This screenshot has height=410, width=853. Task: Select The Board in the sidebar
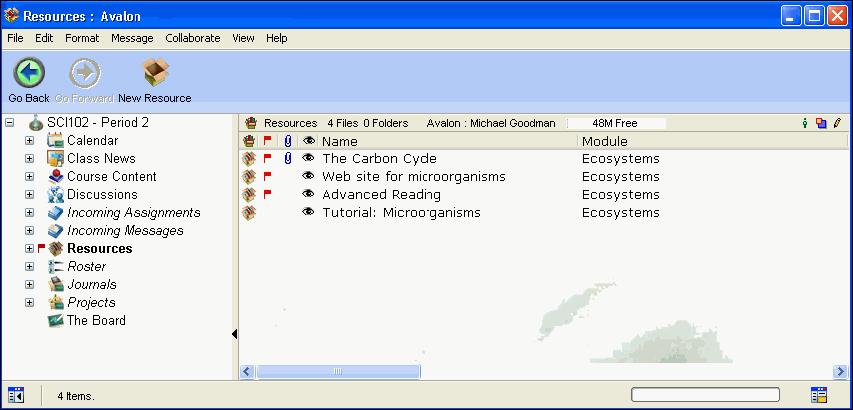(x=95, y=321)
